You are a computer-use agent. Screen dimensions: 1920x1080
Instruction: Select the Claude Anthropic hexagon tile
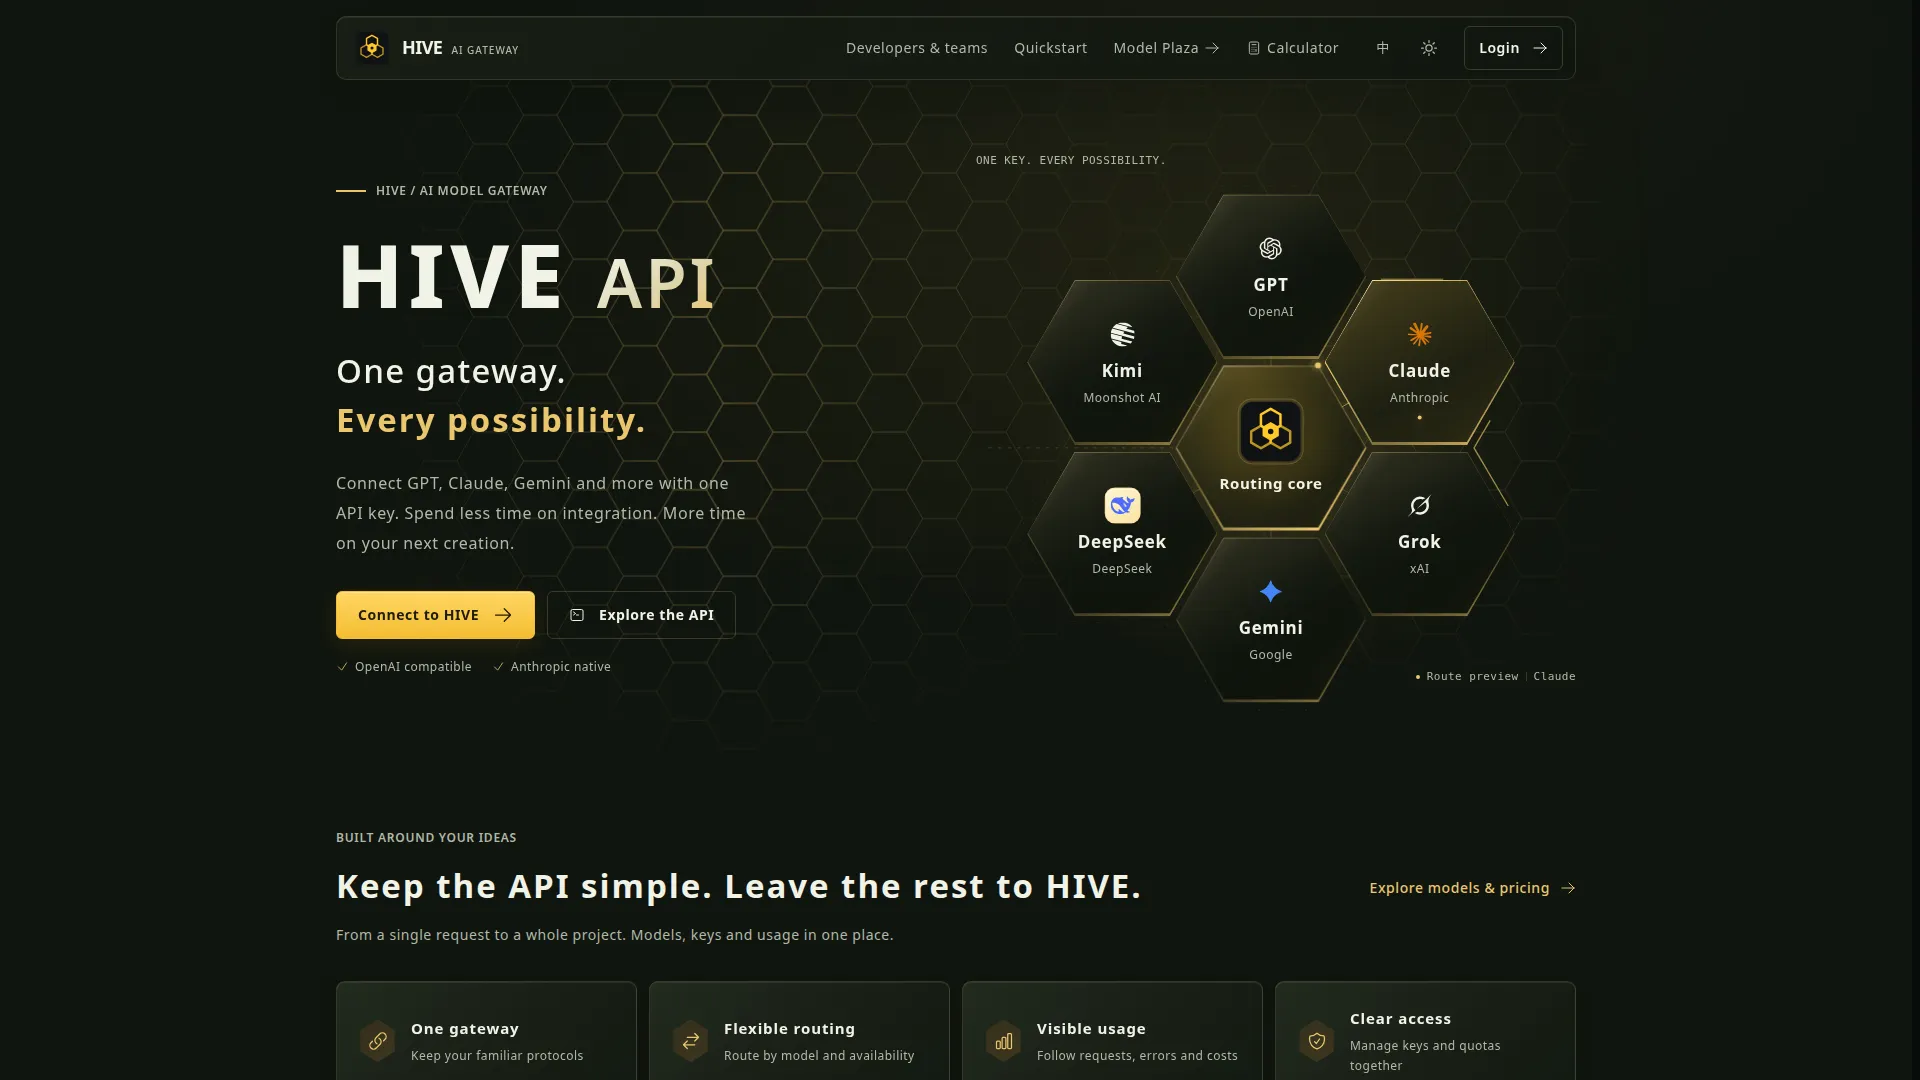(1419, 363)
